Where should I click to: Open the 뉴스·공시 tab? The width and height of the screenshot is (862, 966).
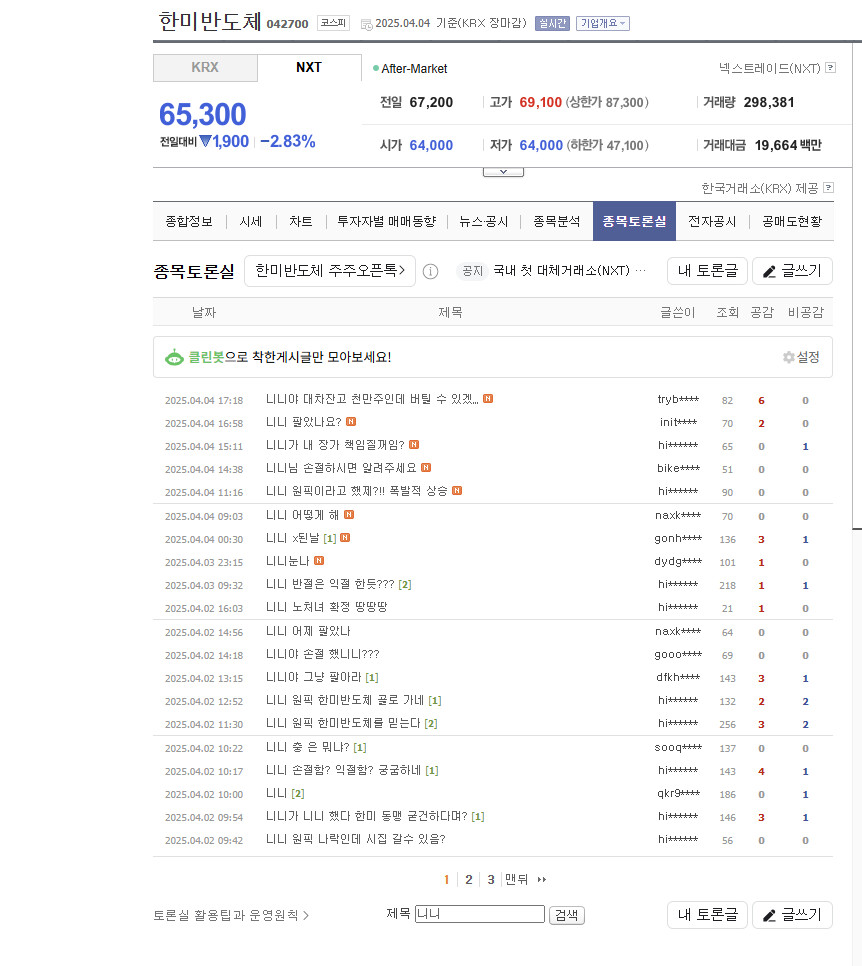[484, 221]
